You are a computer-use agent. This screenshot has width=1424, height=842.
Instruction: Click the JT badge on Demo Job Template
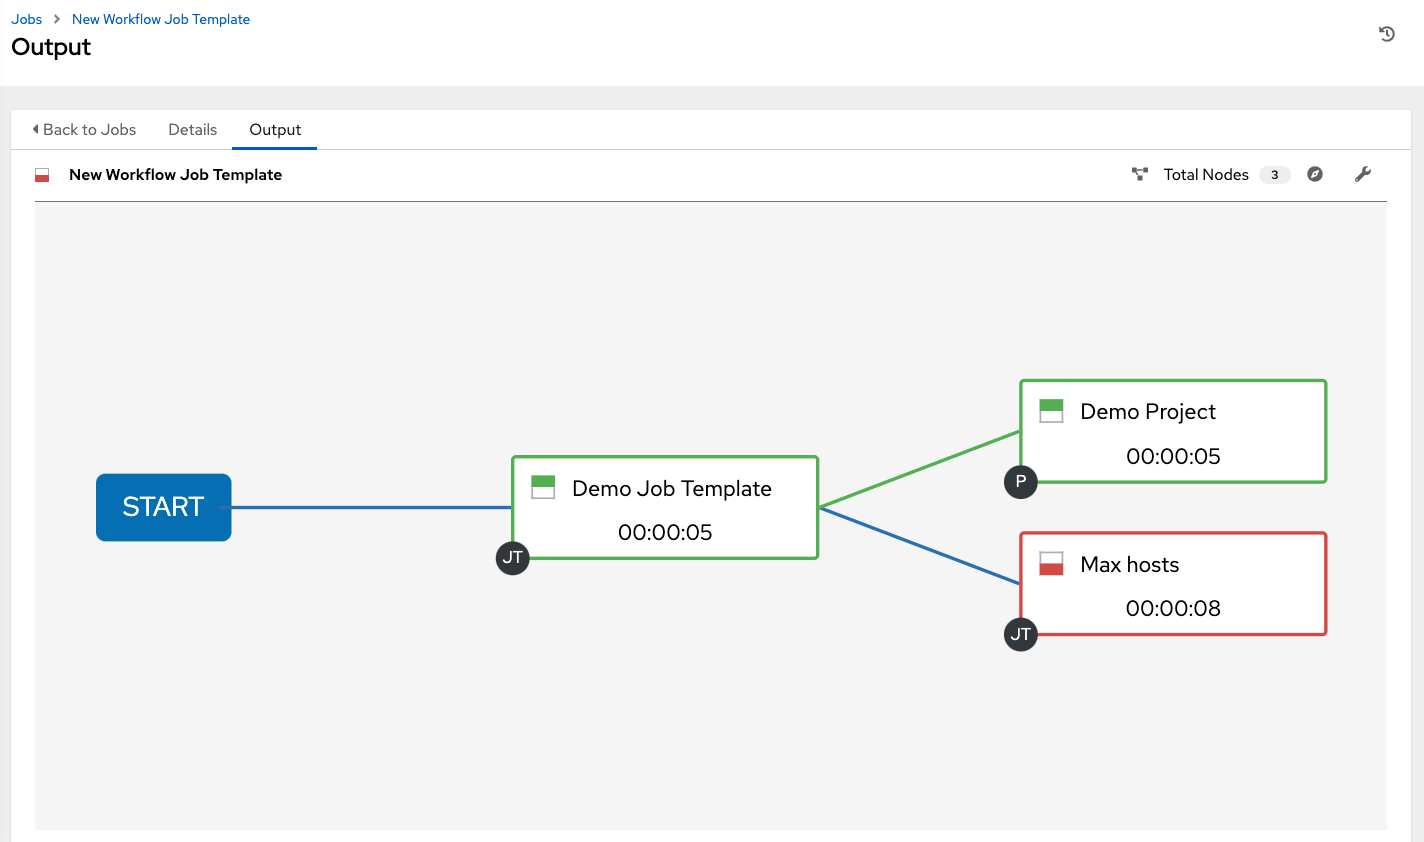512,558
